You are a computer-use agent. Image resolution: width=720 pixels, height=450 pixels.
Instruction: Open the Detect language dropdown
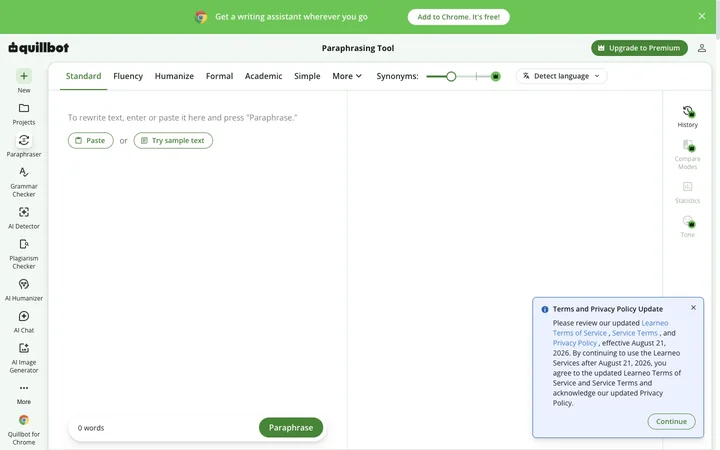(x=561, y=76)
